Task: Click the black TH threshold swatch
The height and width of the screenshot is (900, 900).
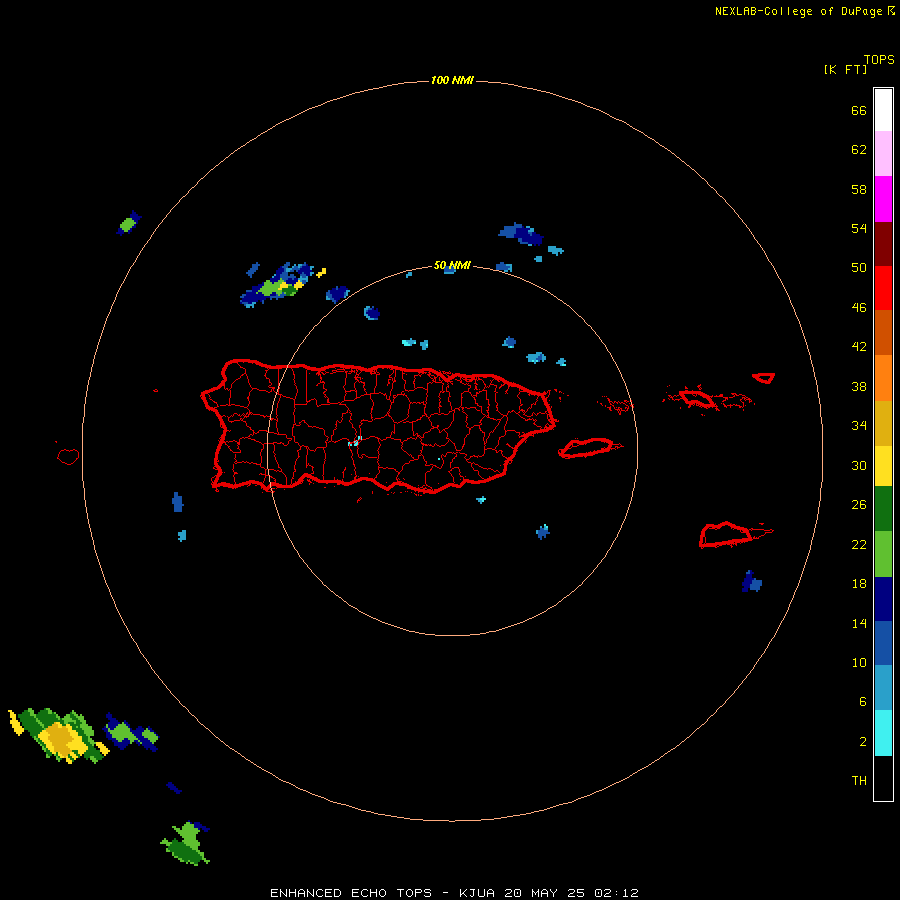Action: [883, 778]
